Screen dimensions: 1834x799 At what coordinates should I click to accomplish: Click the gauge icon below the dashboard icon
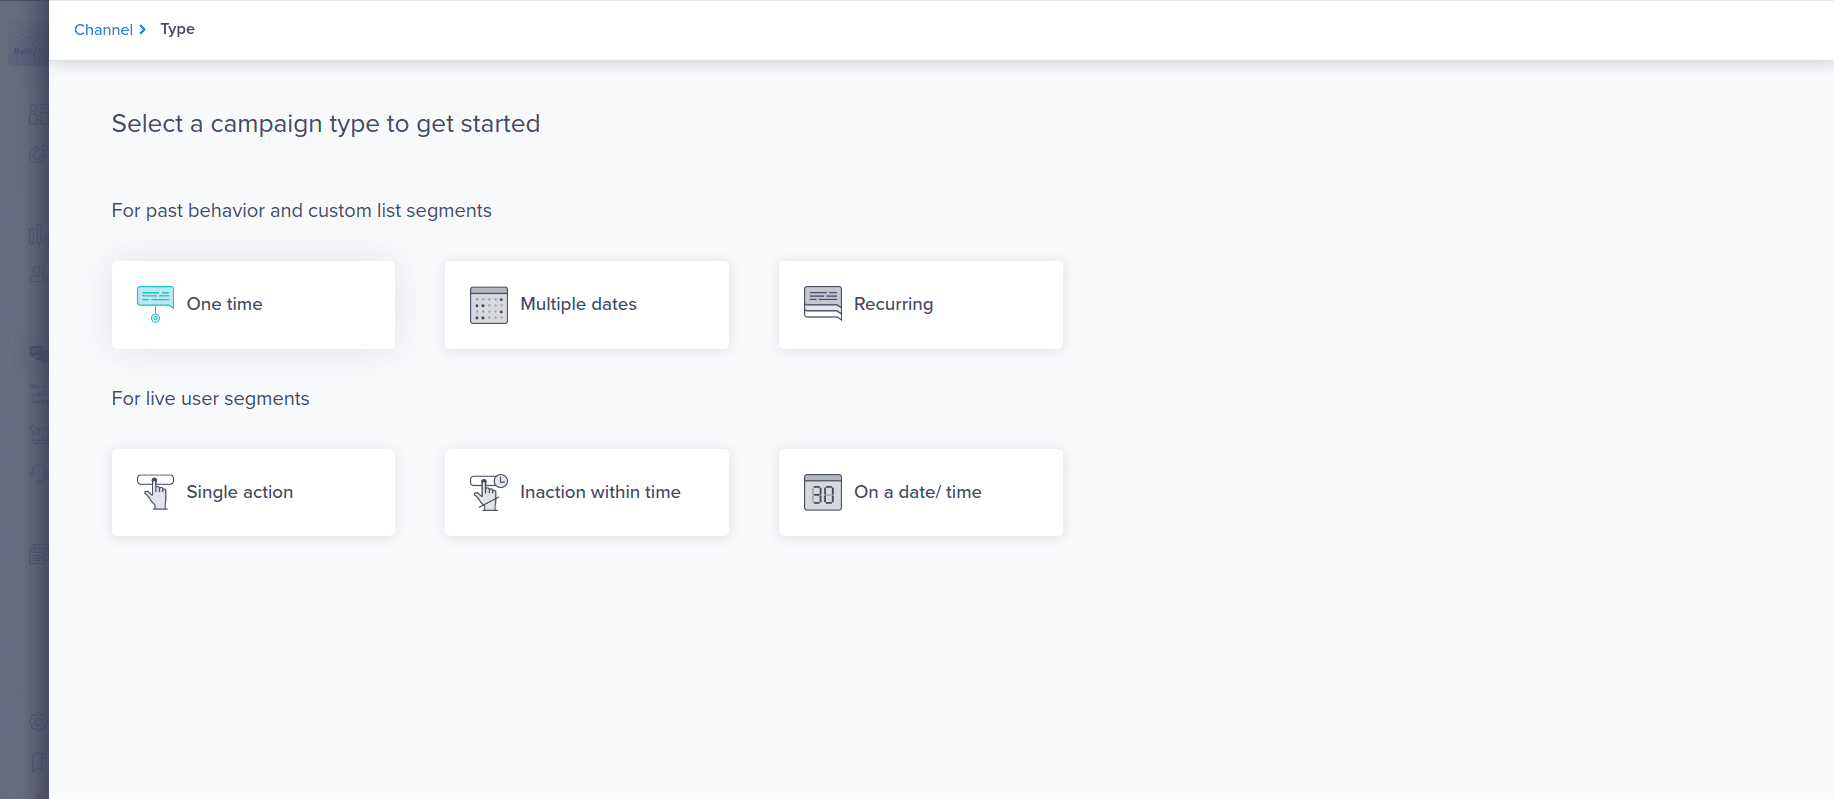coord(37,154)
